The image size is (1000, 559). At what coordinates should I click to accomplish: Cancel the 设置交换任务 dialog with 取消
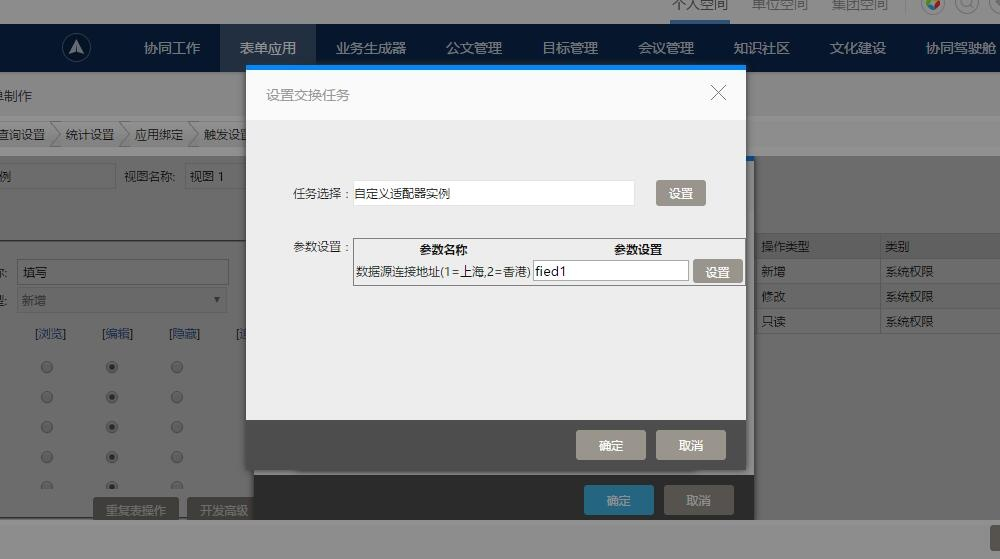[691, 445]
